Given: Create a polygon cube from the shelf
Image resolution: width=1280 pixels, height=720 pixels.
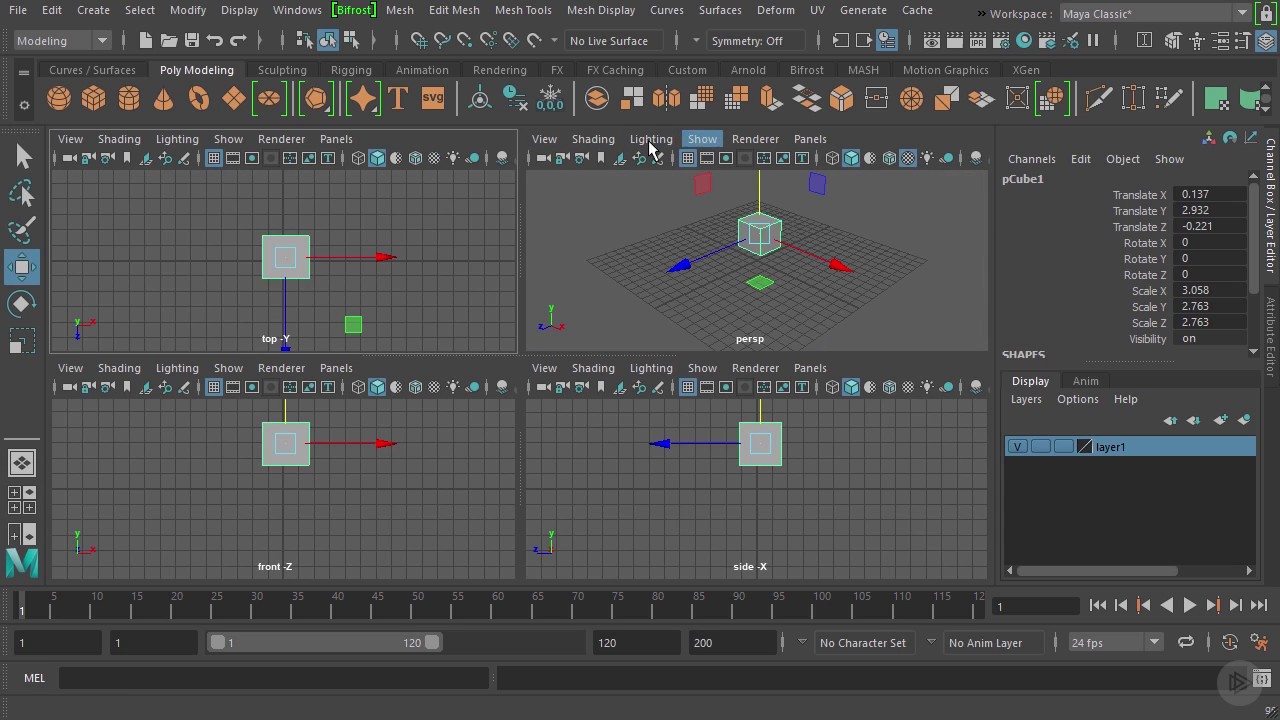Looking at the screenshot, I should (x=93, y=98).
